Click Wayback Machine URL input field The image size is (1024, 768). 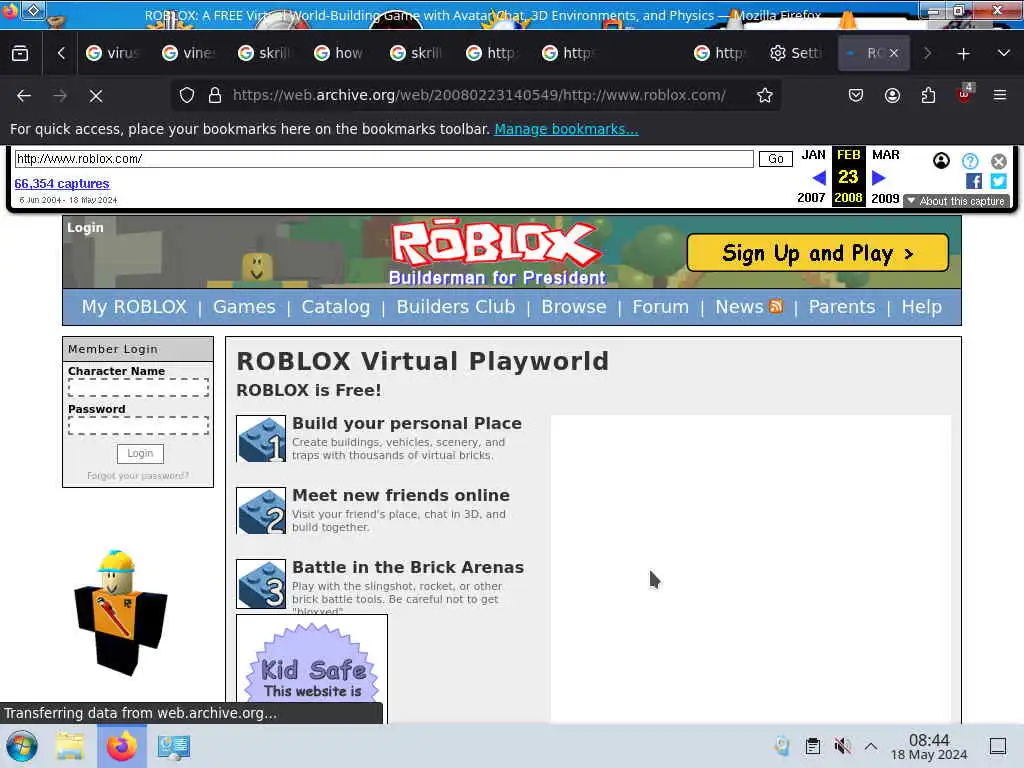tap(384, 159)
